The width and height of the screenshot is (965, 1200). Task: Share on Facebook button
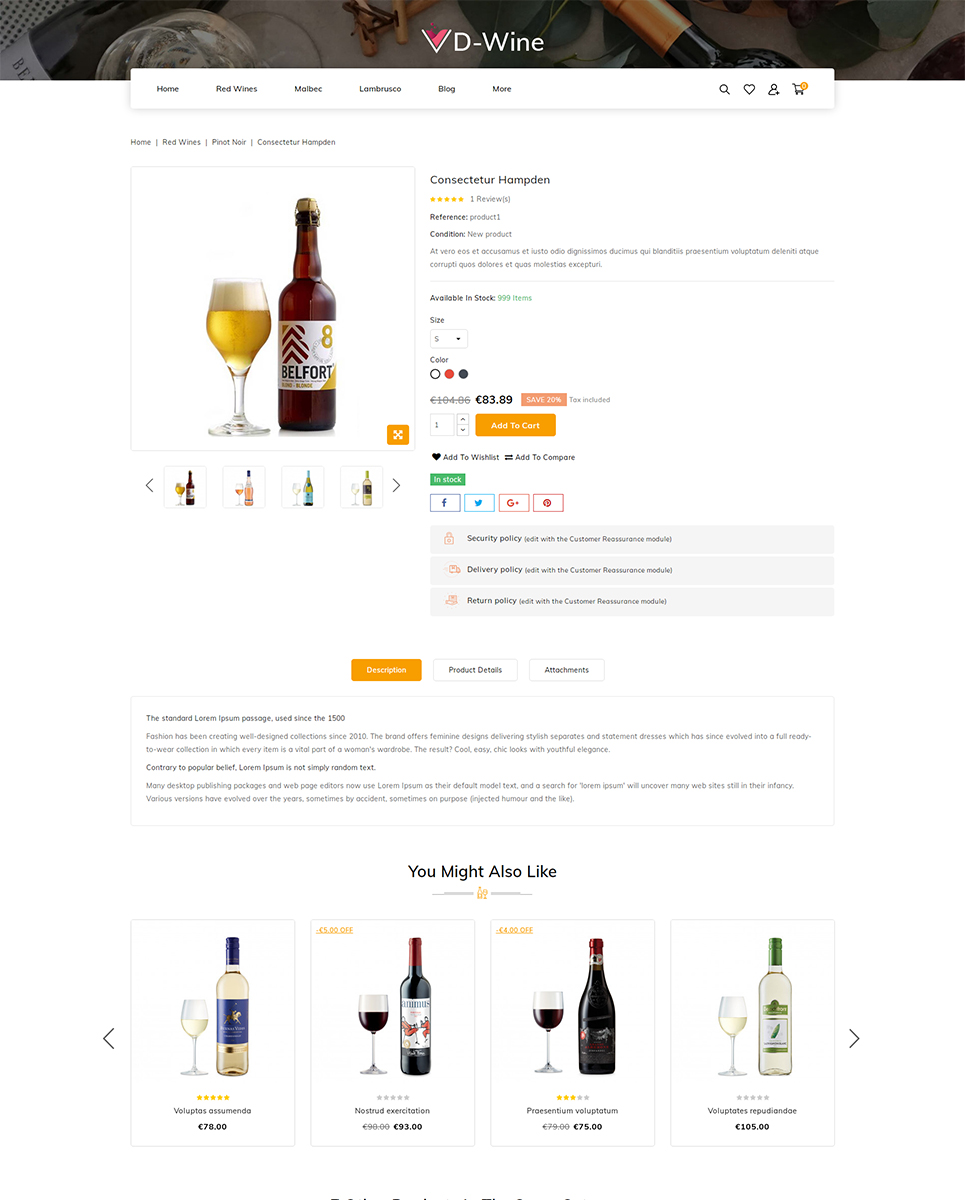pyautogui.click(x=445, y=503)
